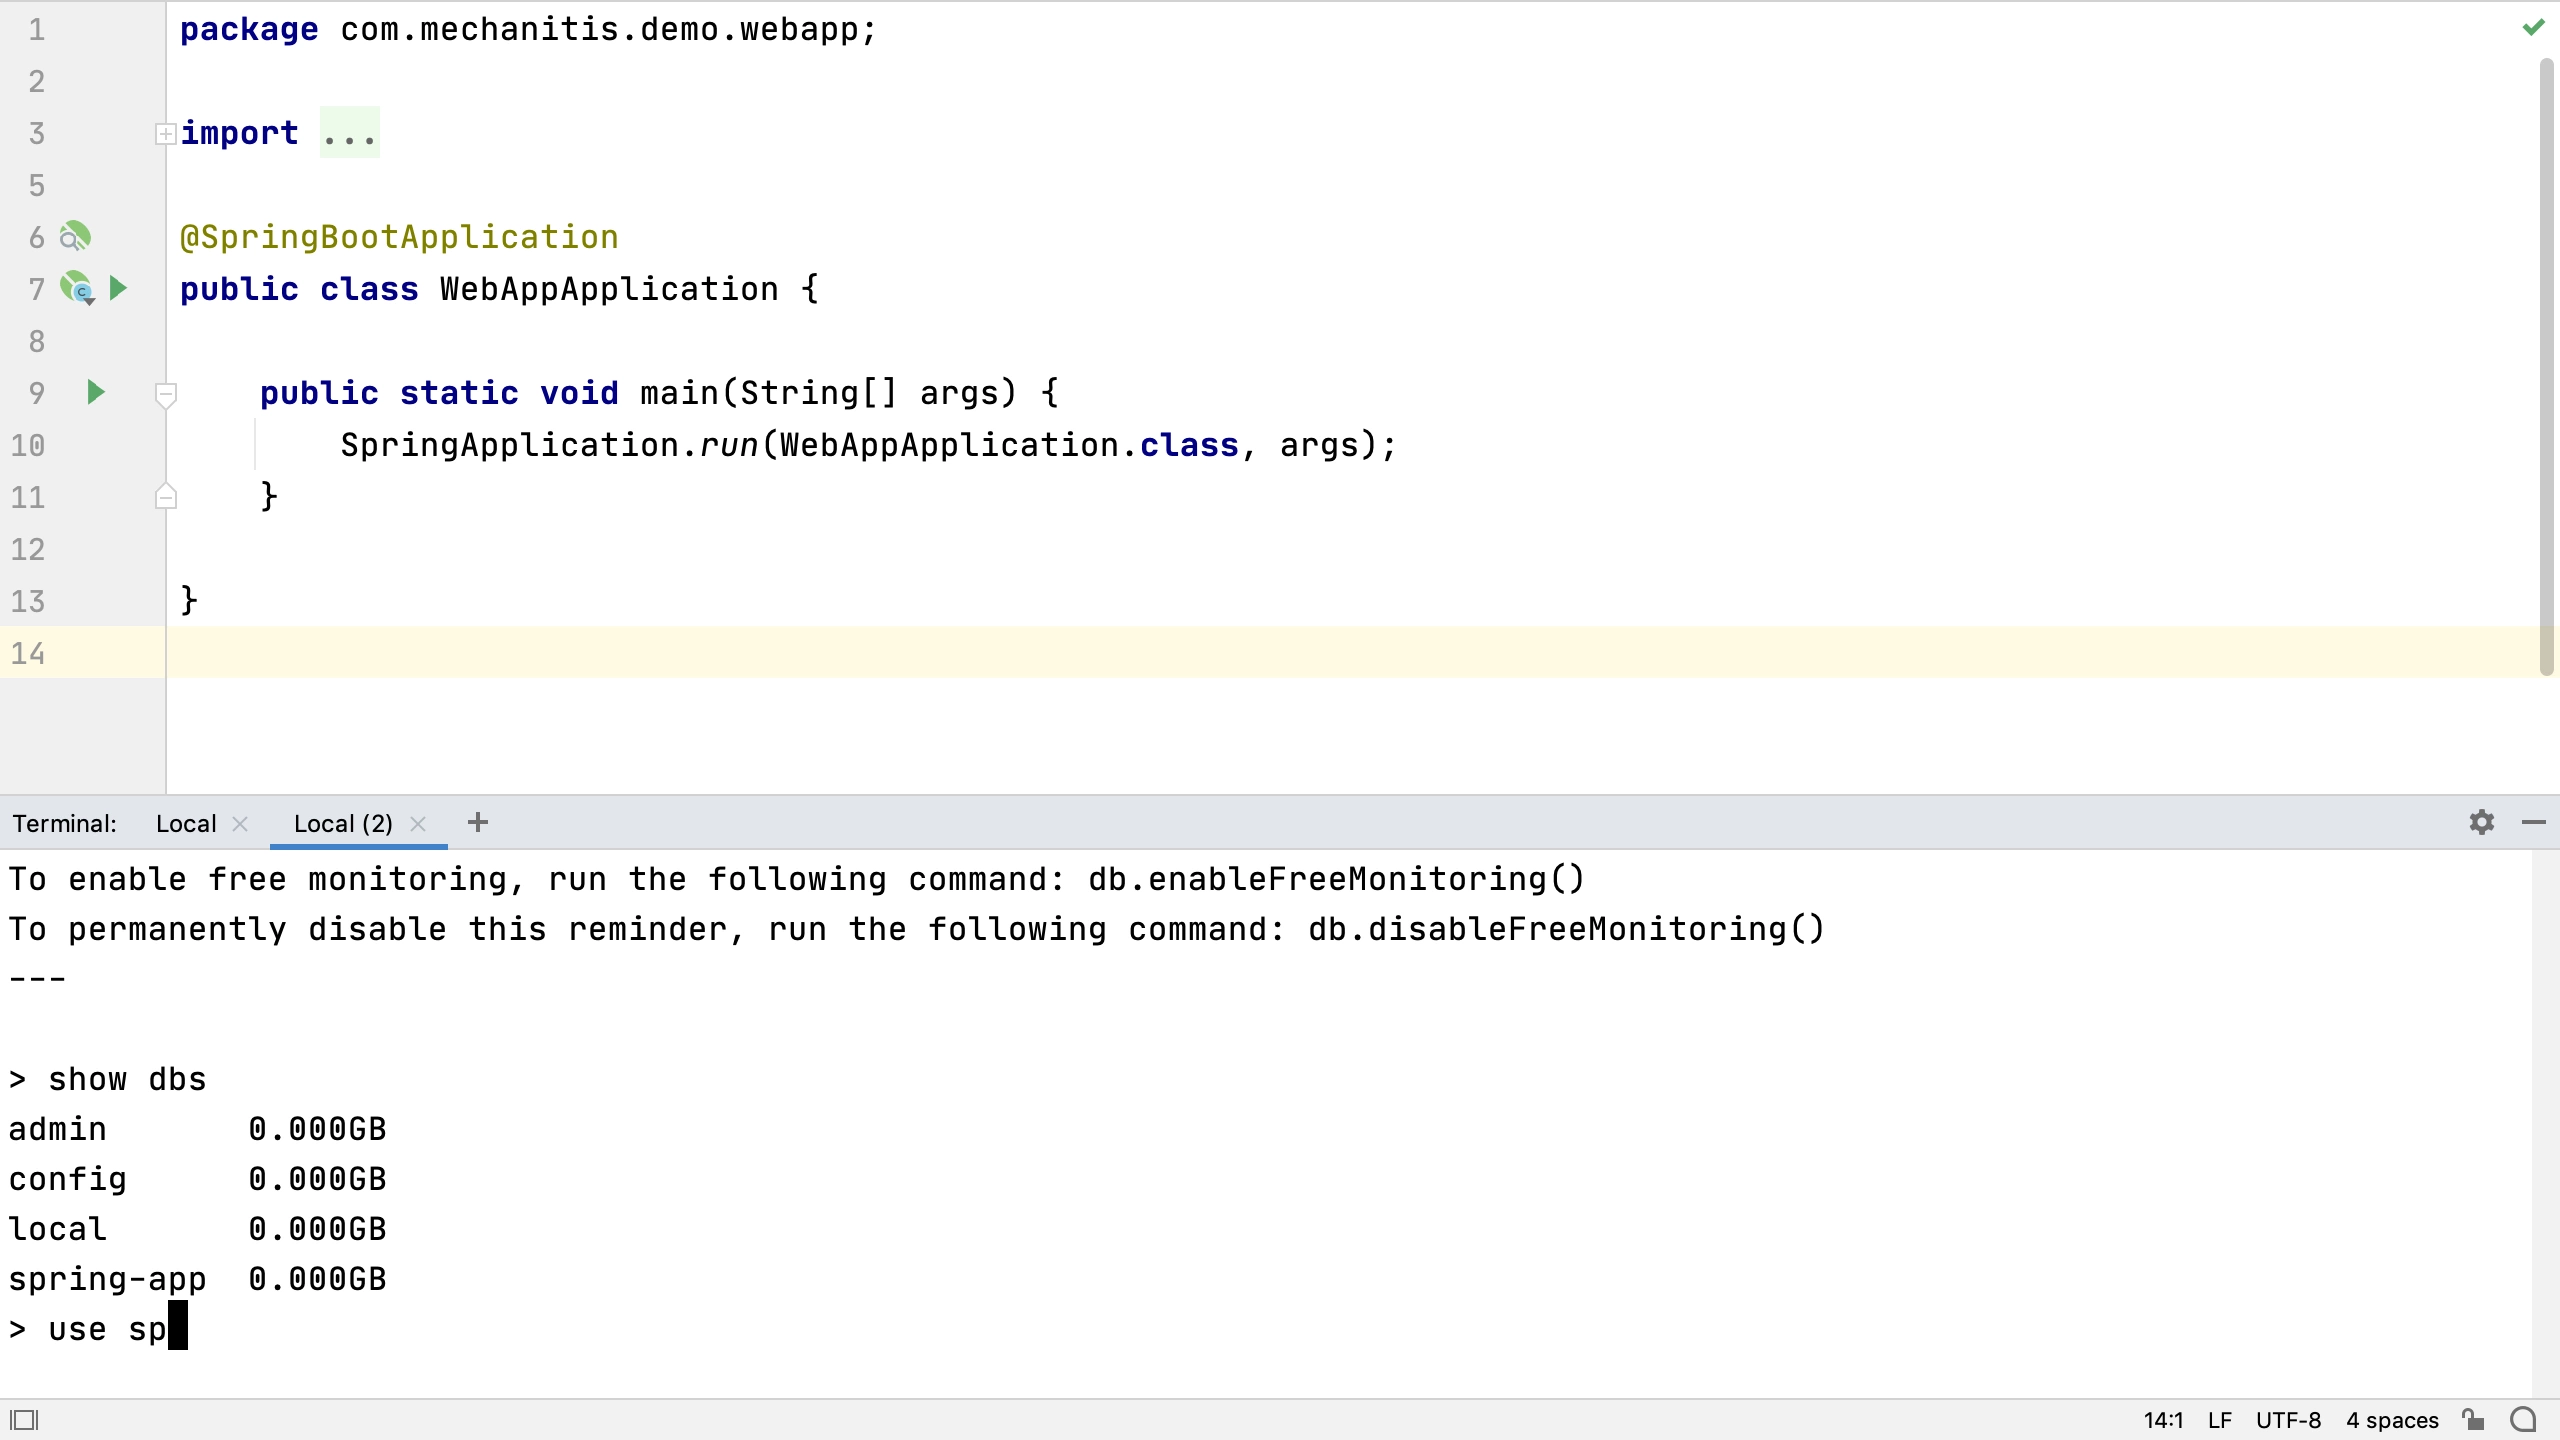
Task: Click the reload/refresh icon on line 6
Action: point(76,236)
